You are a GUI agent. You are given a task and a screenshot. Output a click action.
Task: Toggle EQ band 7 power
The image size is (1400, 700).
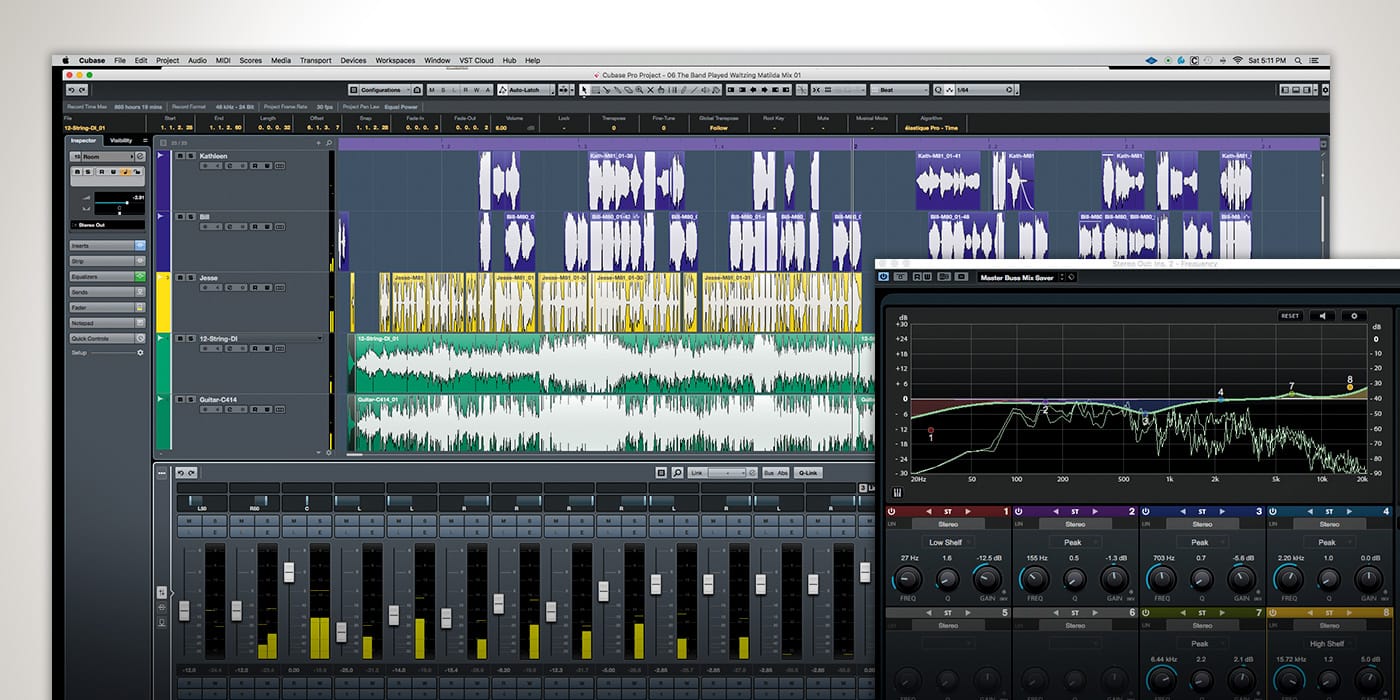pos(1145,612)
